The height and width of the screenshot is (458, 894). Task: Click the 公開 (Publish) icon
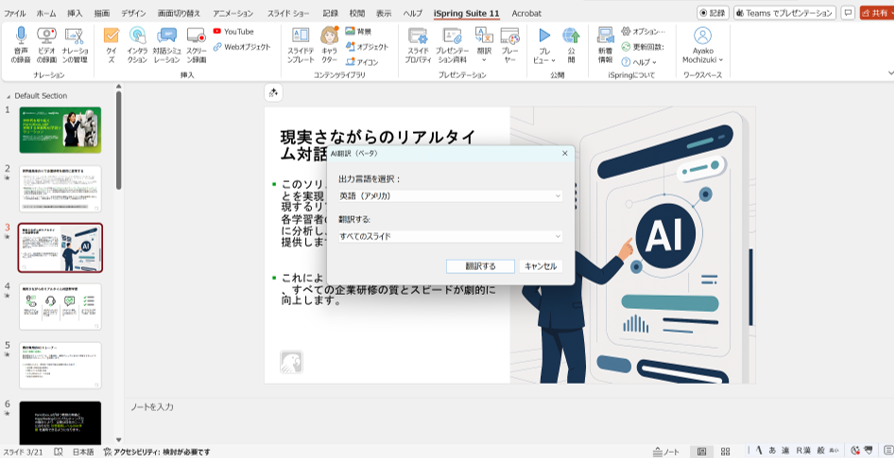(x=571, y=44)
